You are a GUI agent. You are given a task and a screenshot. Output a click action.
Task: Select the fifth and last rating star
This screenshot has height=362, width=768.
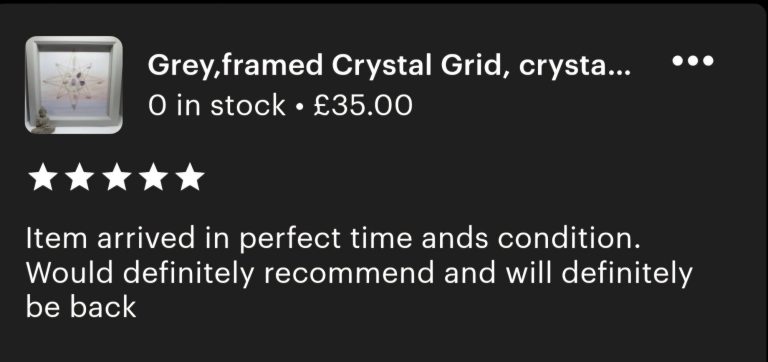point(190,177)
